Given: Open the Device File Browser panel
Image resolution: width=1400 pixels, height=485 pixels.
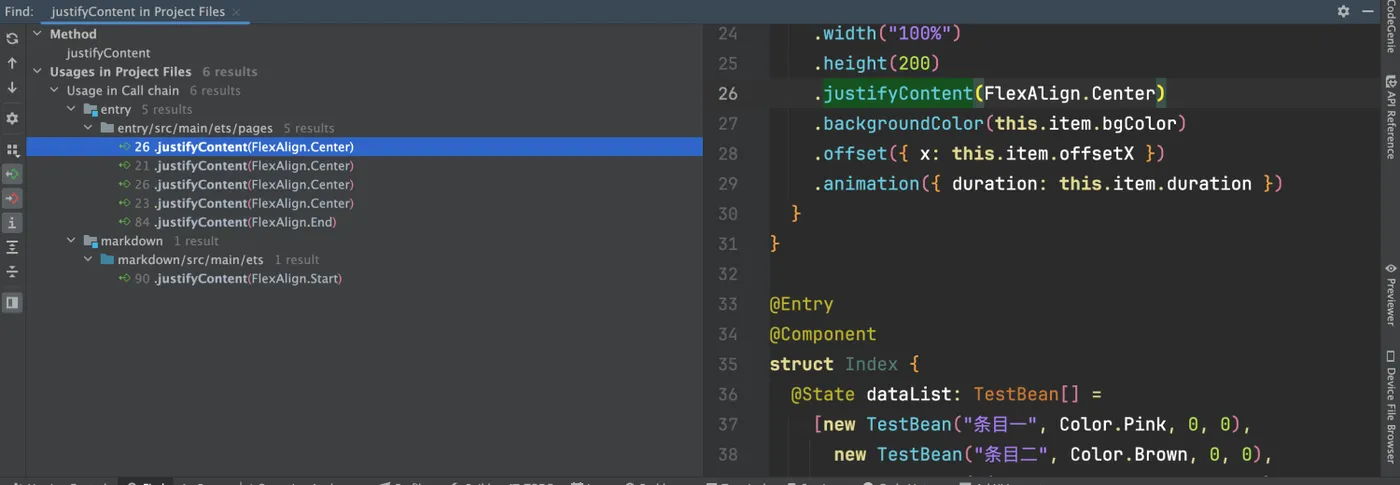Looking at the screenshot, I should click(1390, 406).
